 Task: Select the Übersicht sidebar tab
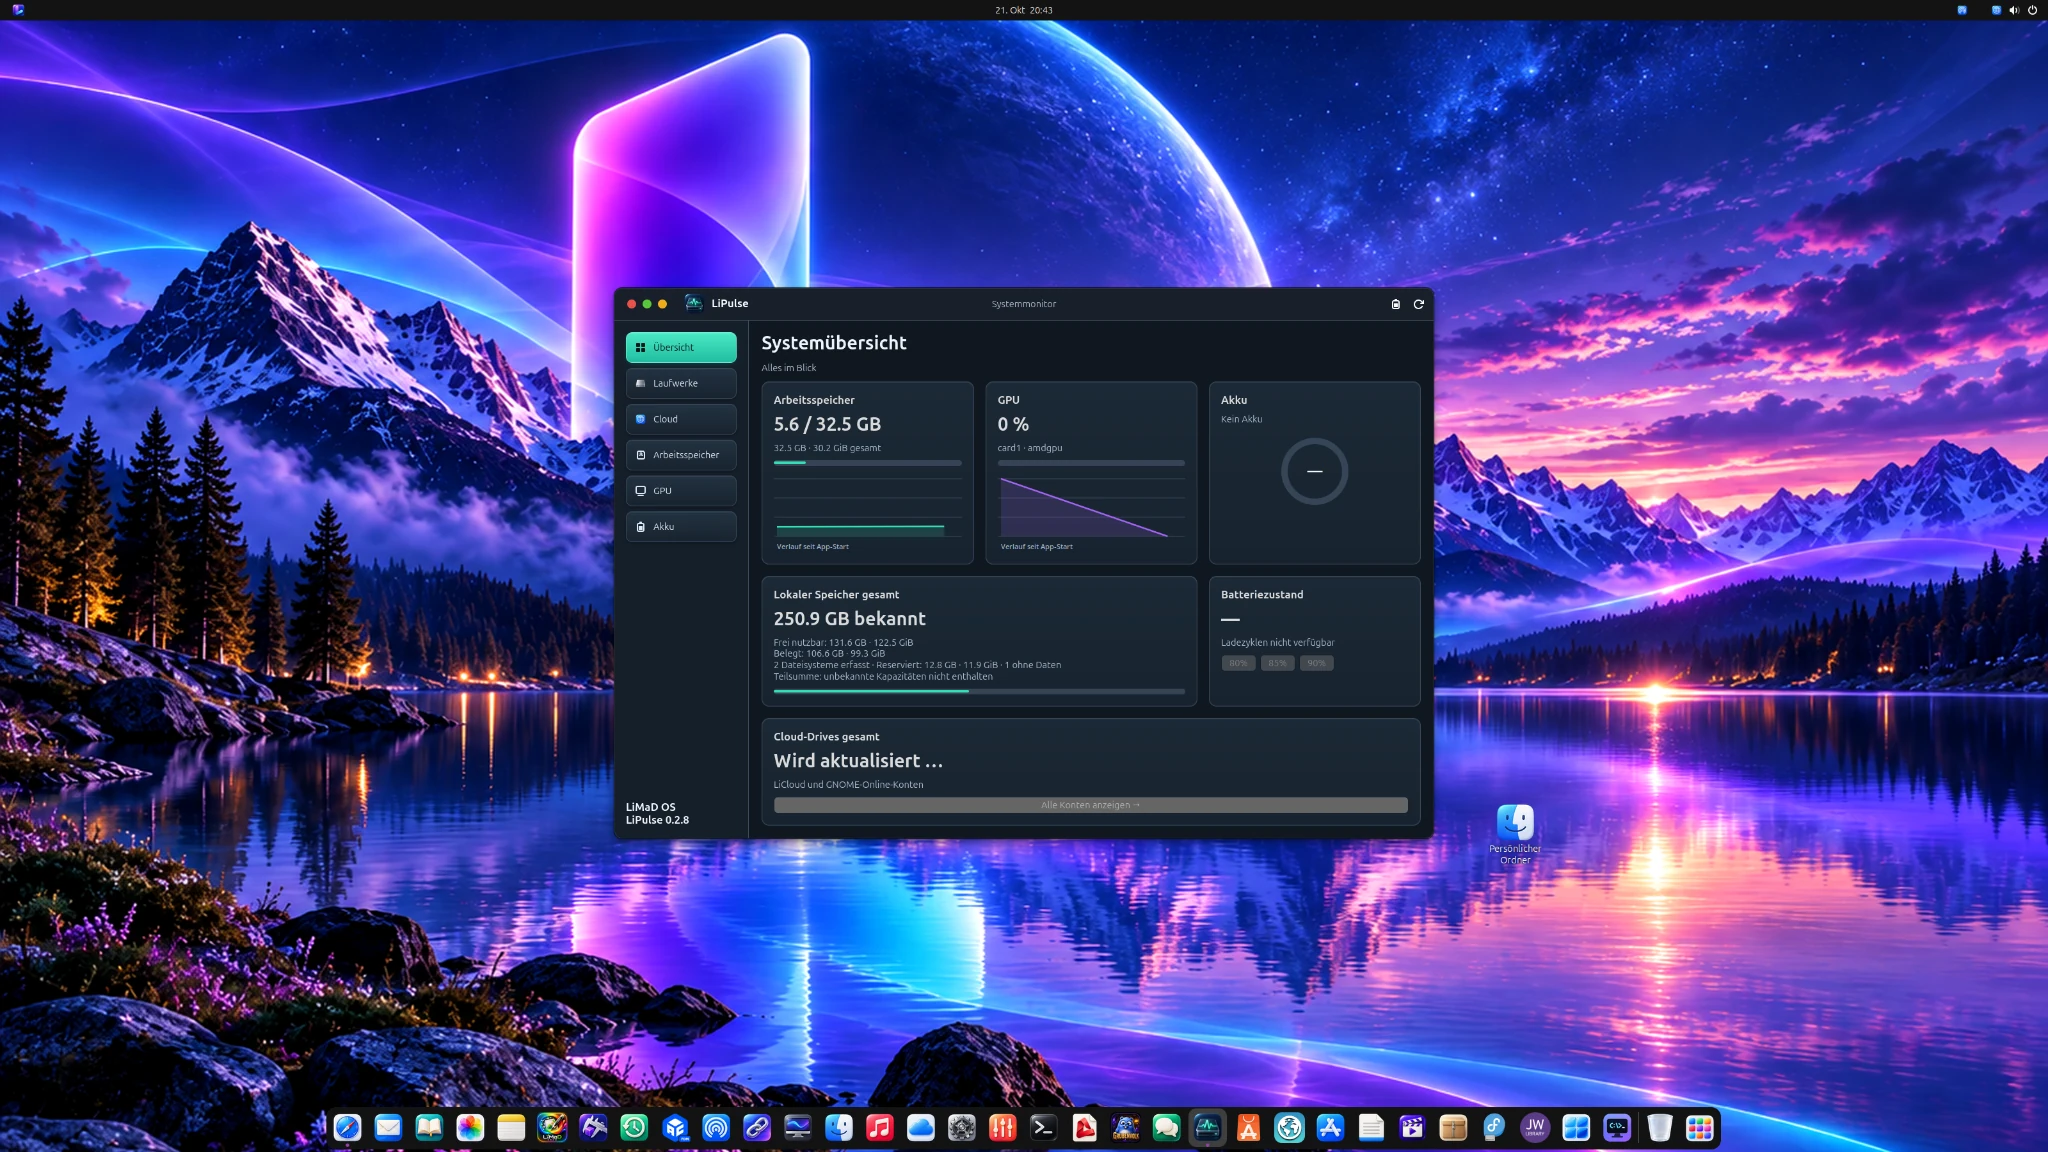pyautogui.click(x=681, y=347)
